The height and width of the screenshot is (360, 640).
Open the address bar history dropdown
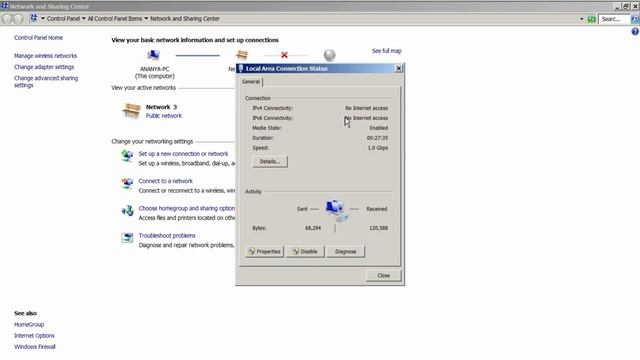pos(582,19)
